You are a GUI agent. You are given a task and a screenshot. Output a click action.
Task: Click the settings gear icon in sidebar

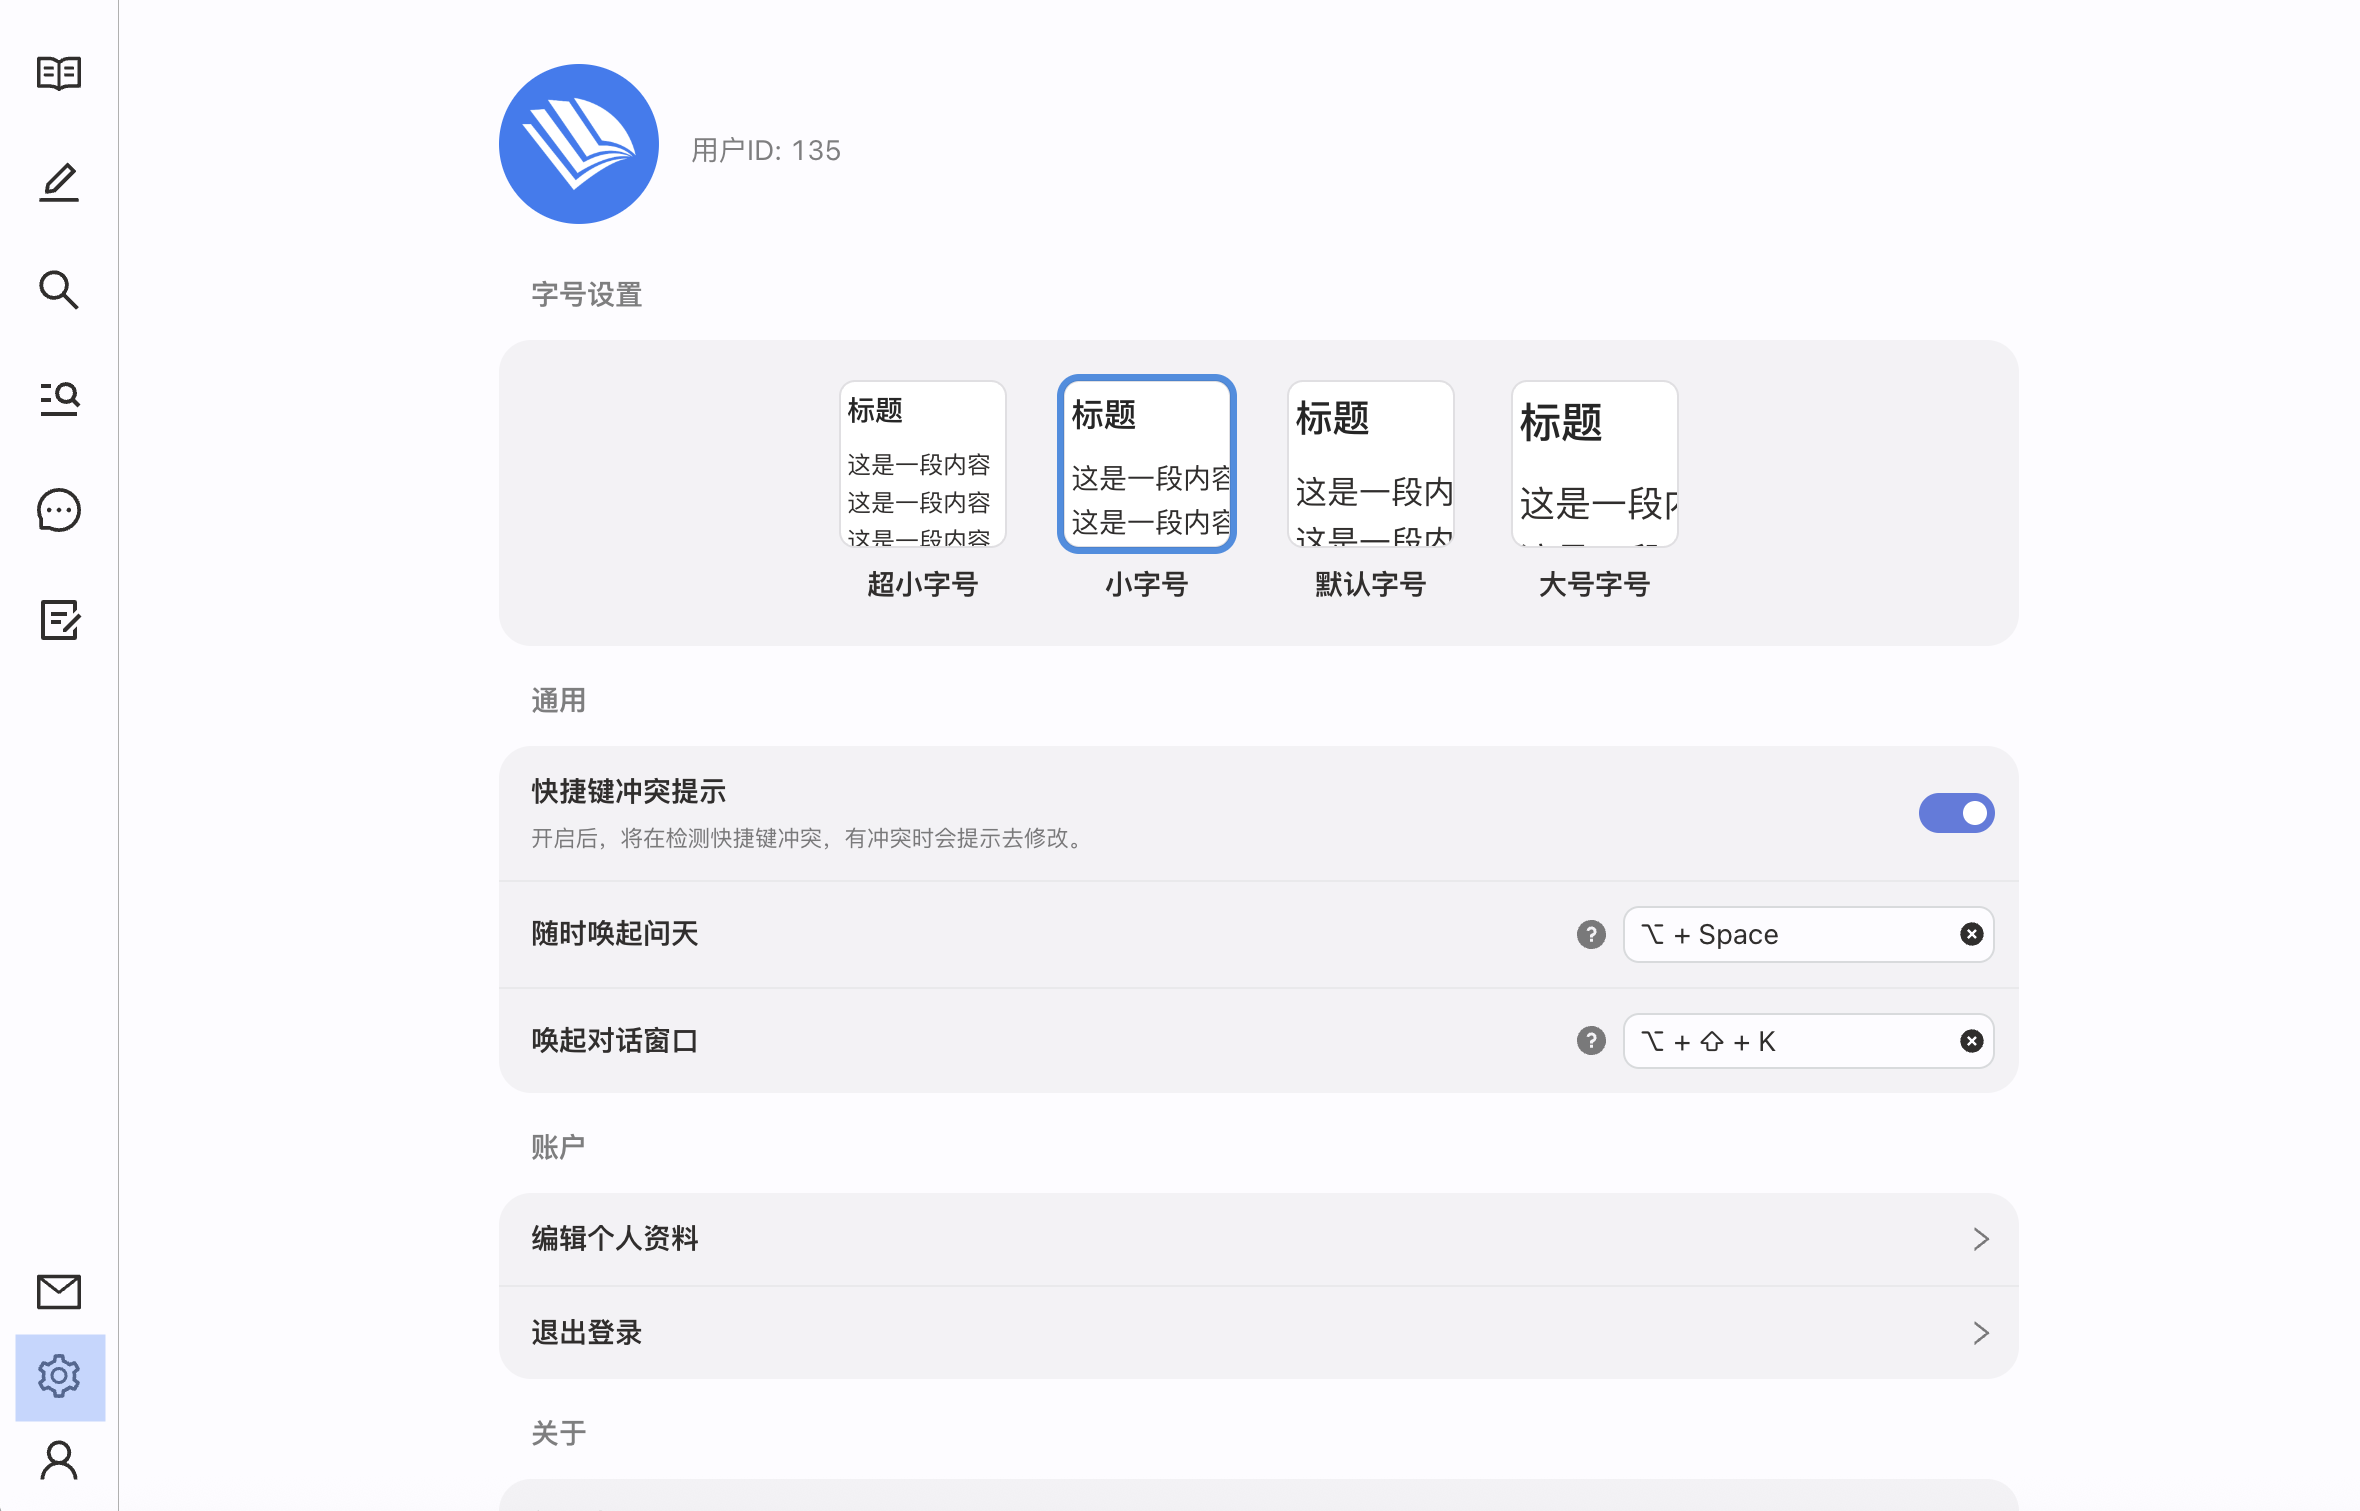(59, 1377)
